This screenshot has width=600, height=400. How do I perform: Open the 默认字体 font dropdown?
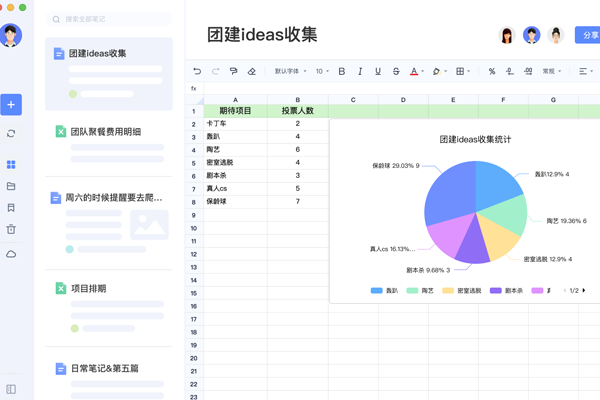291,72
